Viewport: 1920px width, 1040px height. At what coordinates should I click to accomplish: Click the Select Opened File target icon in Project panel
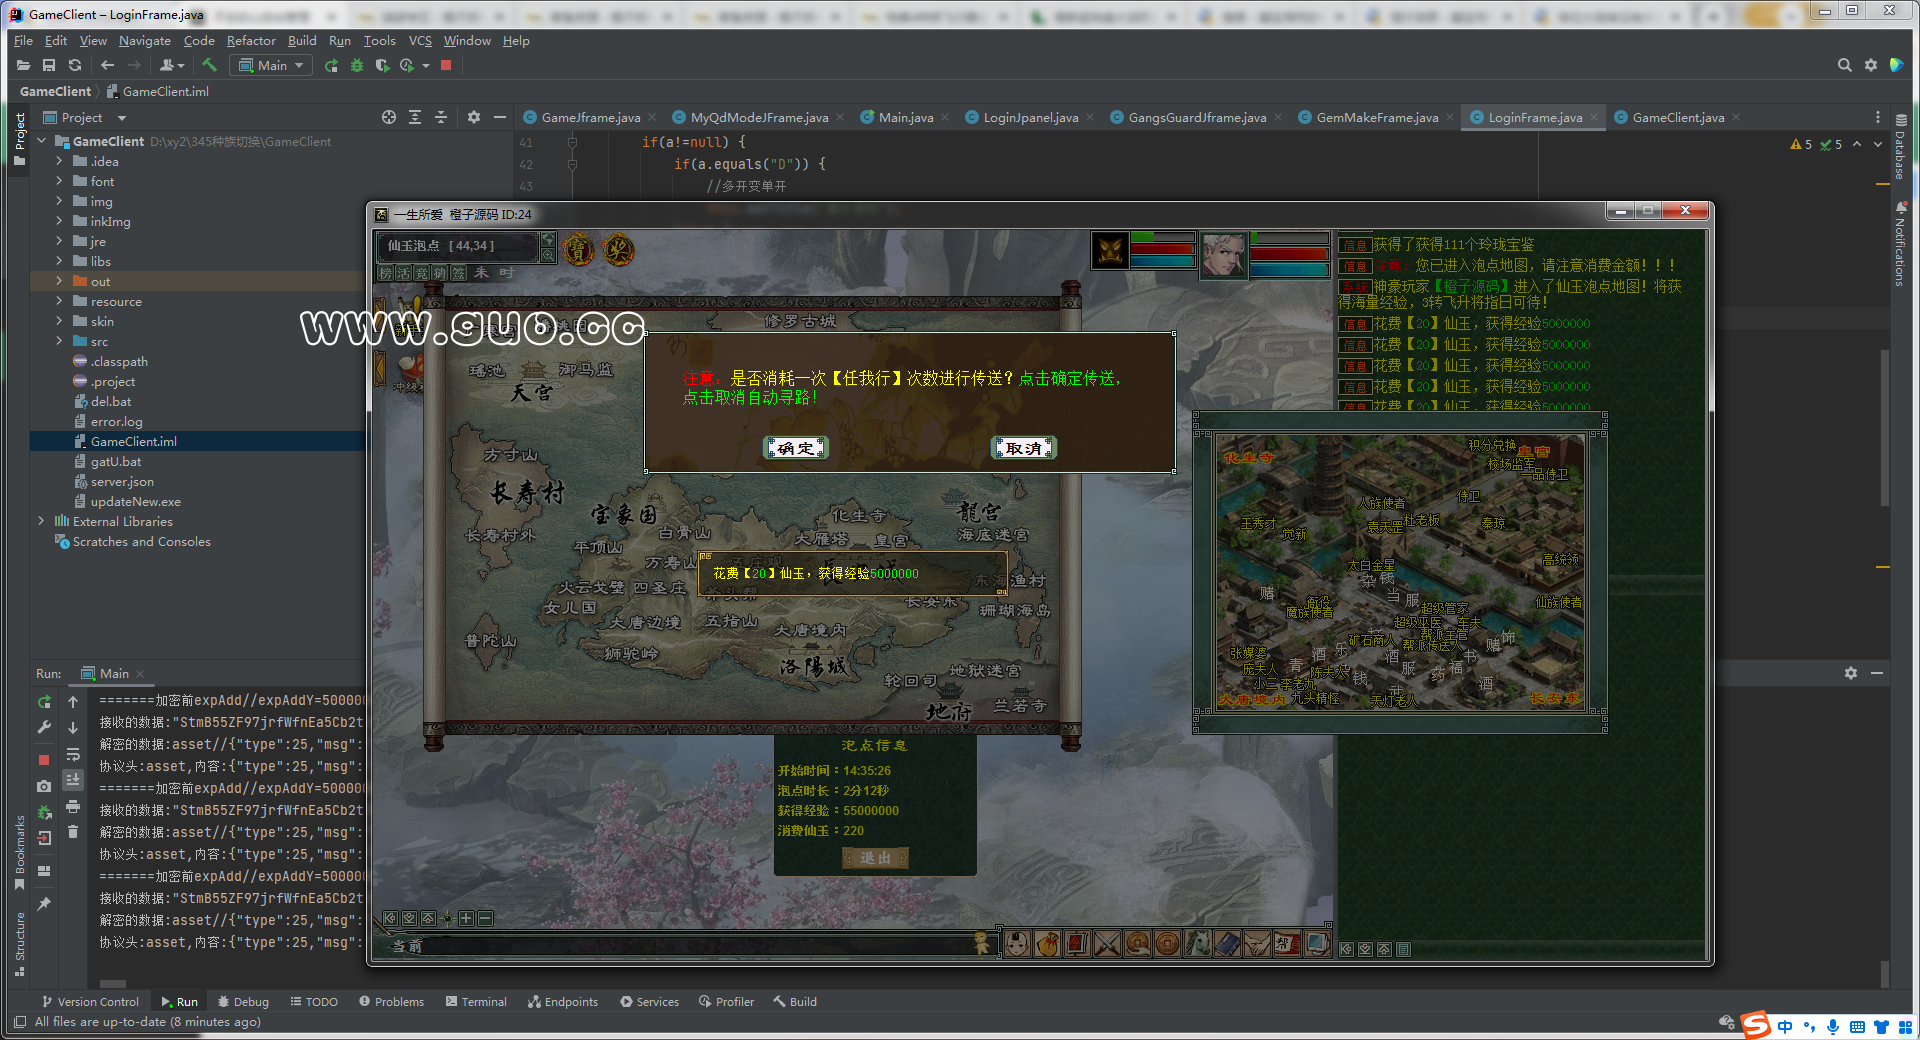(389, 117)
